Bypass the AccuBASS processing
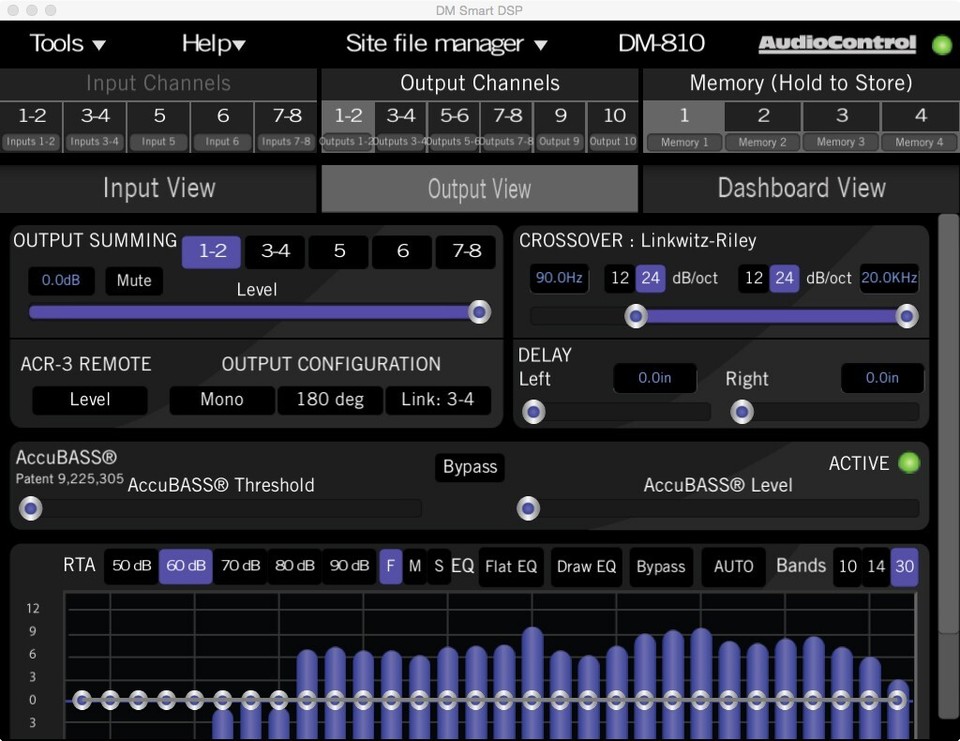 point(469,467)
